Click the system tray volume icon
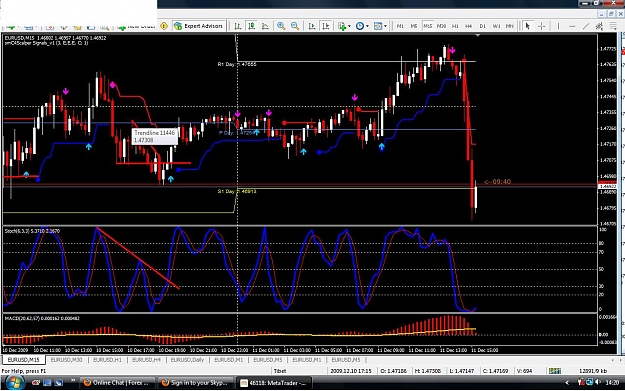Screen dimensions: 625x391 (598, 383)
